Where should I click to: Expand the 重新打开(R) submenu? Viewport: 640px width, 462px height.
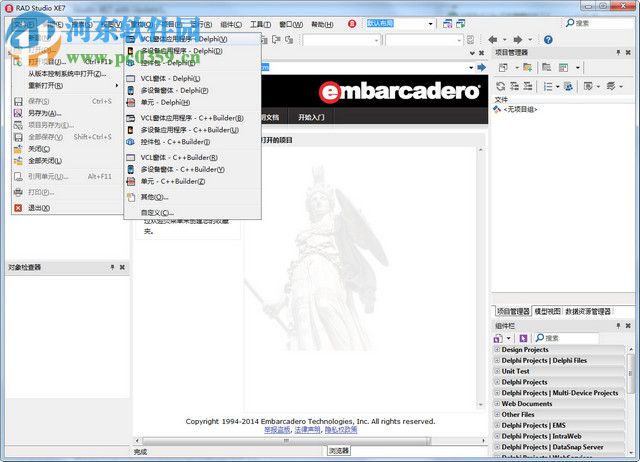click(x=67, y=86)
